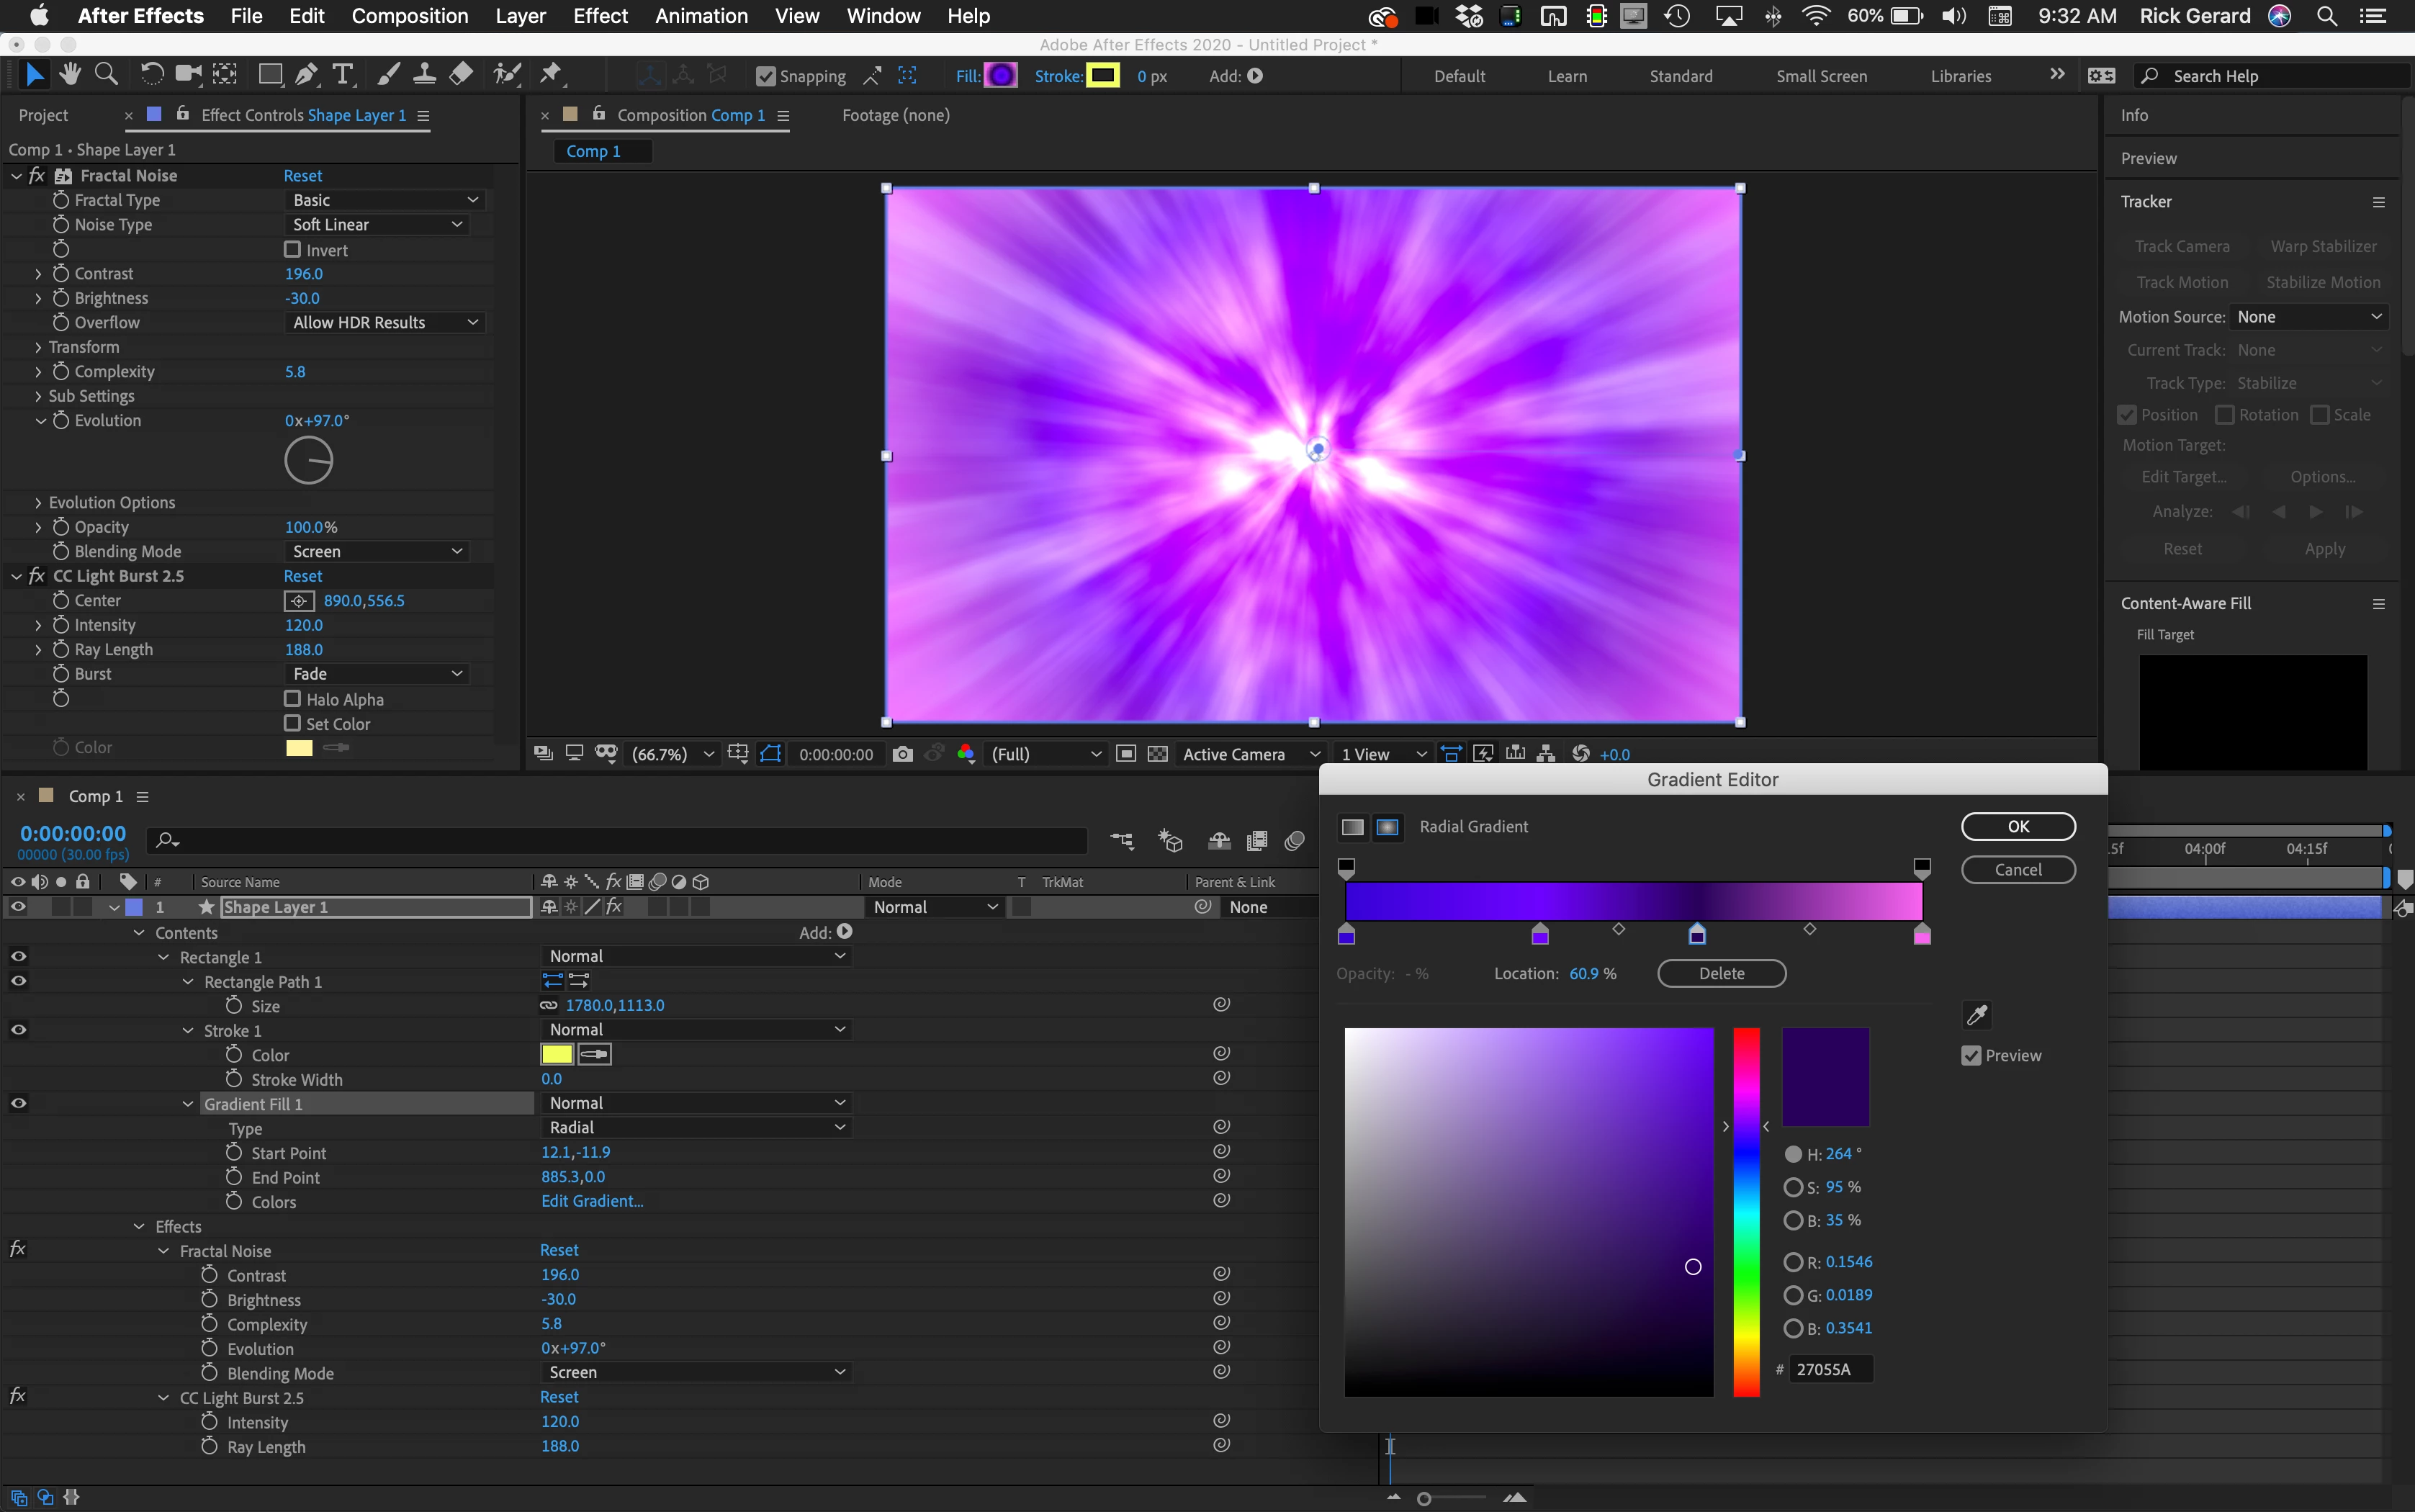This screenshot has width=2415, height=1512.
Task: Uncheck the Preview checkbox in Gradient Editor
Action: click(x=1971, y=1056)
